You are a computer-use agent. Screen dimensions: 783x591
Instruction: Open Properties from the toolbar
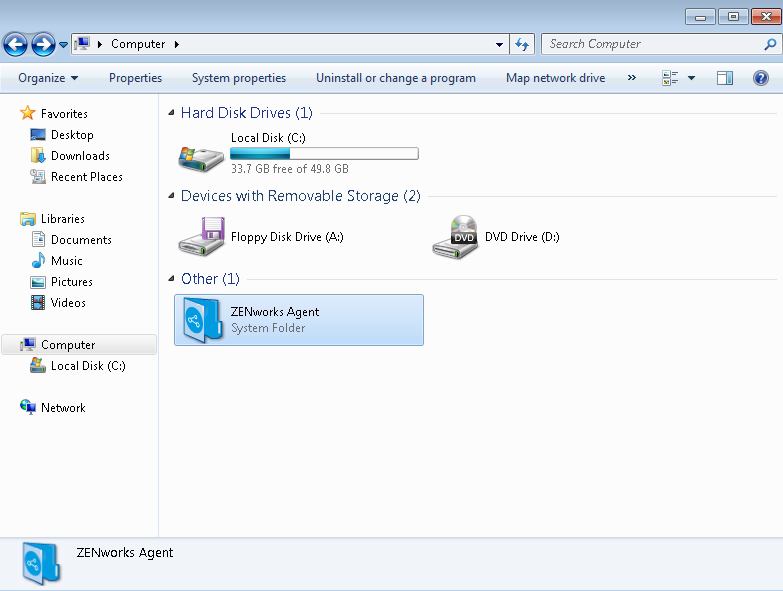135,78
